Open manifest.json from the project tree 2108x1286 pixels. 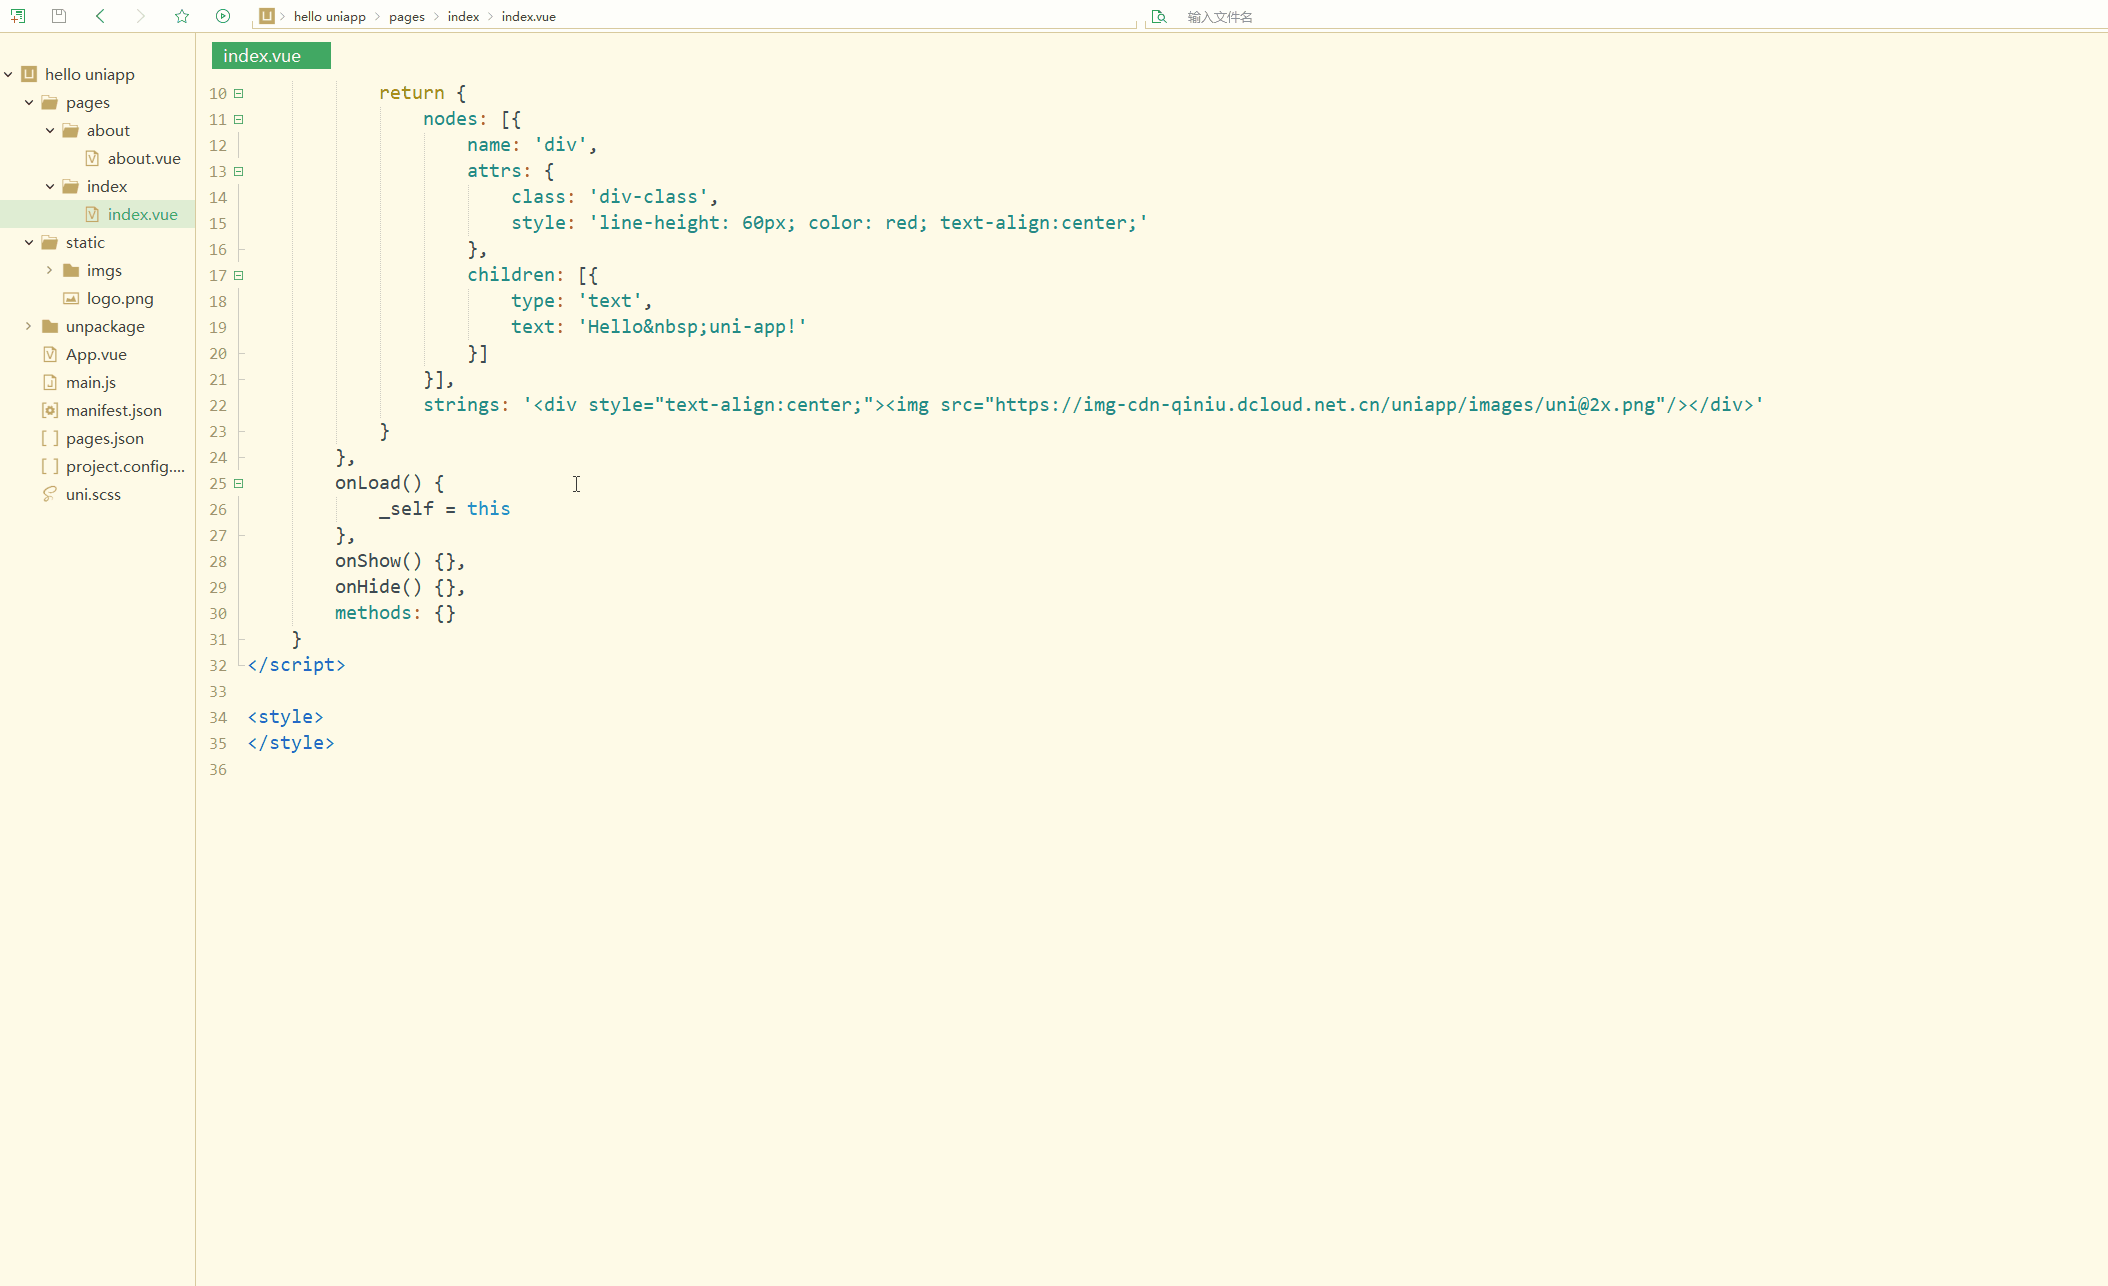(114, 410)
